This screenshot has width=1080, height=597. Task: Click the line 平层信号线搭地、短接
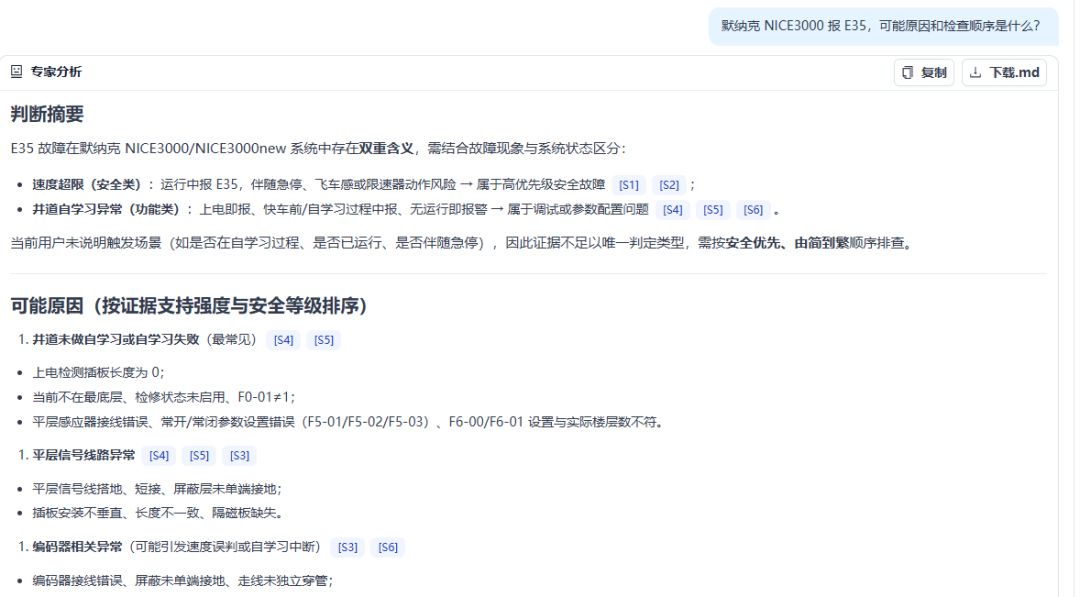(x=157, y=489)
